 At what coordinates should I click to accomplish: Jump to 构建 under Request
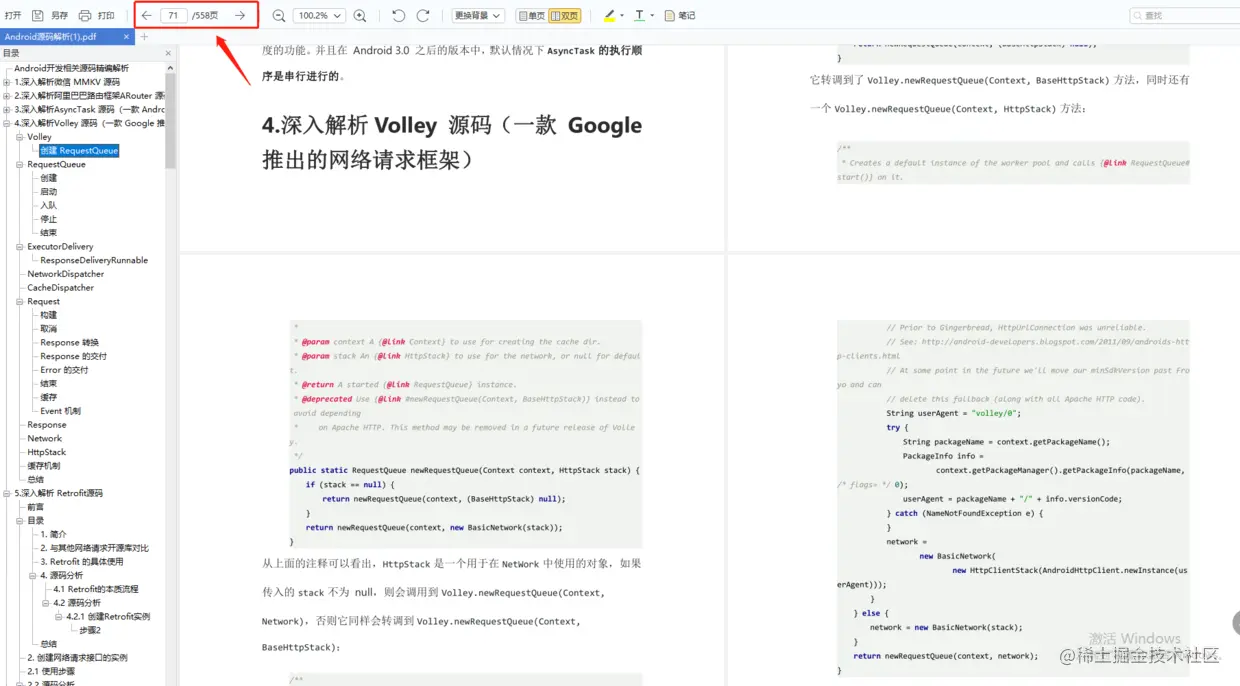coord(49,315)
